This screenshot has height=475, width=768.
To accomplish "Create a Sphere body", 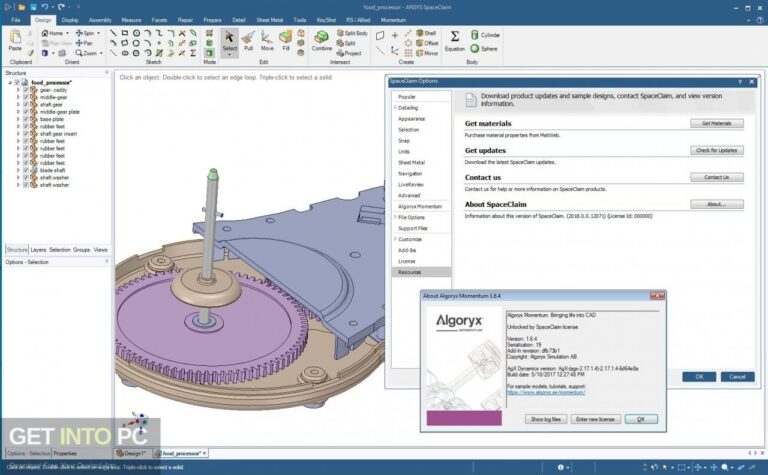I will click(x=484, y=48).
